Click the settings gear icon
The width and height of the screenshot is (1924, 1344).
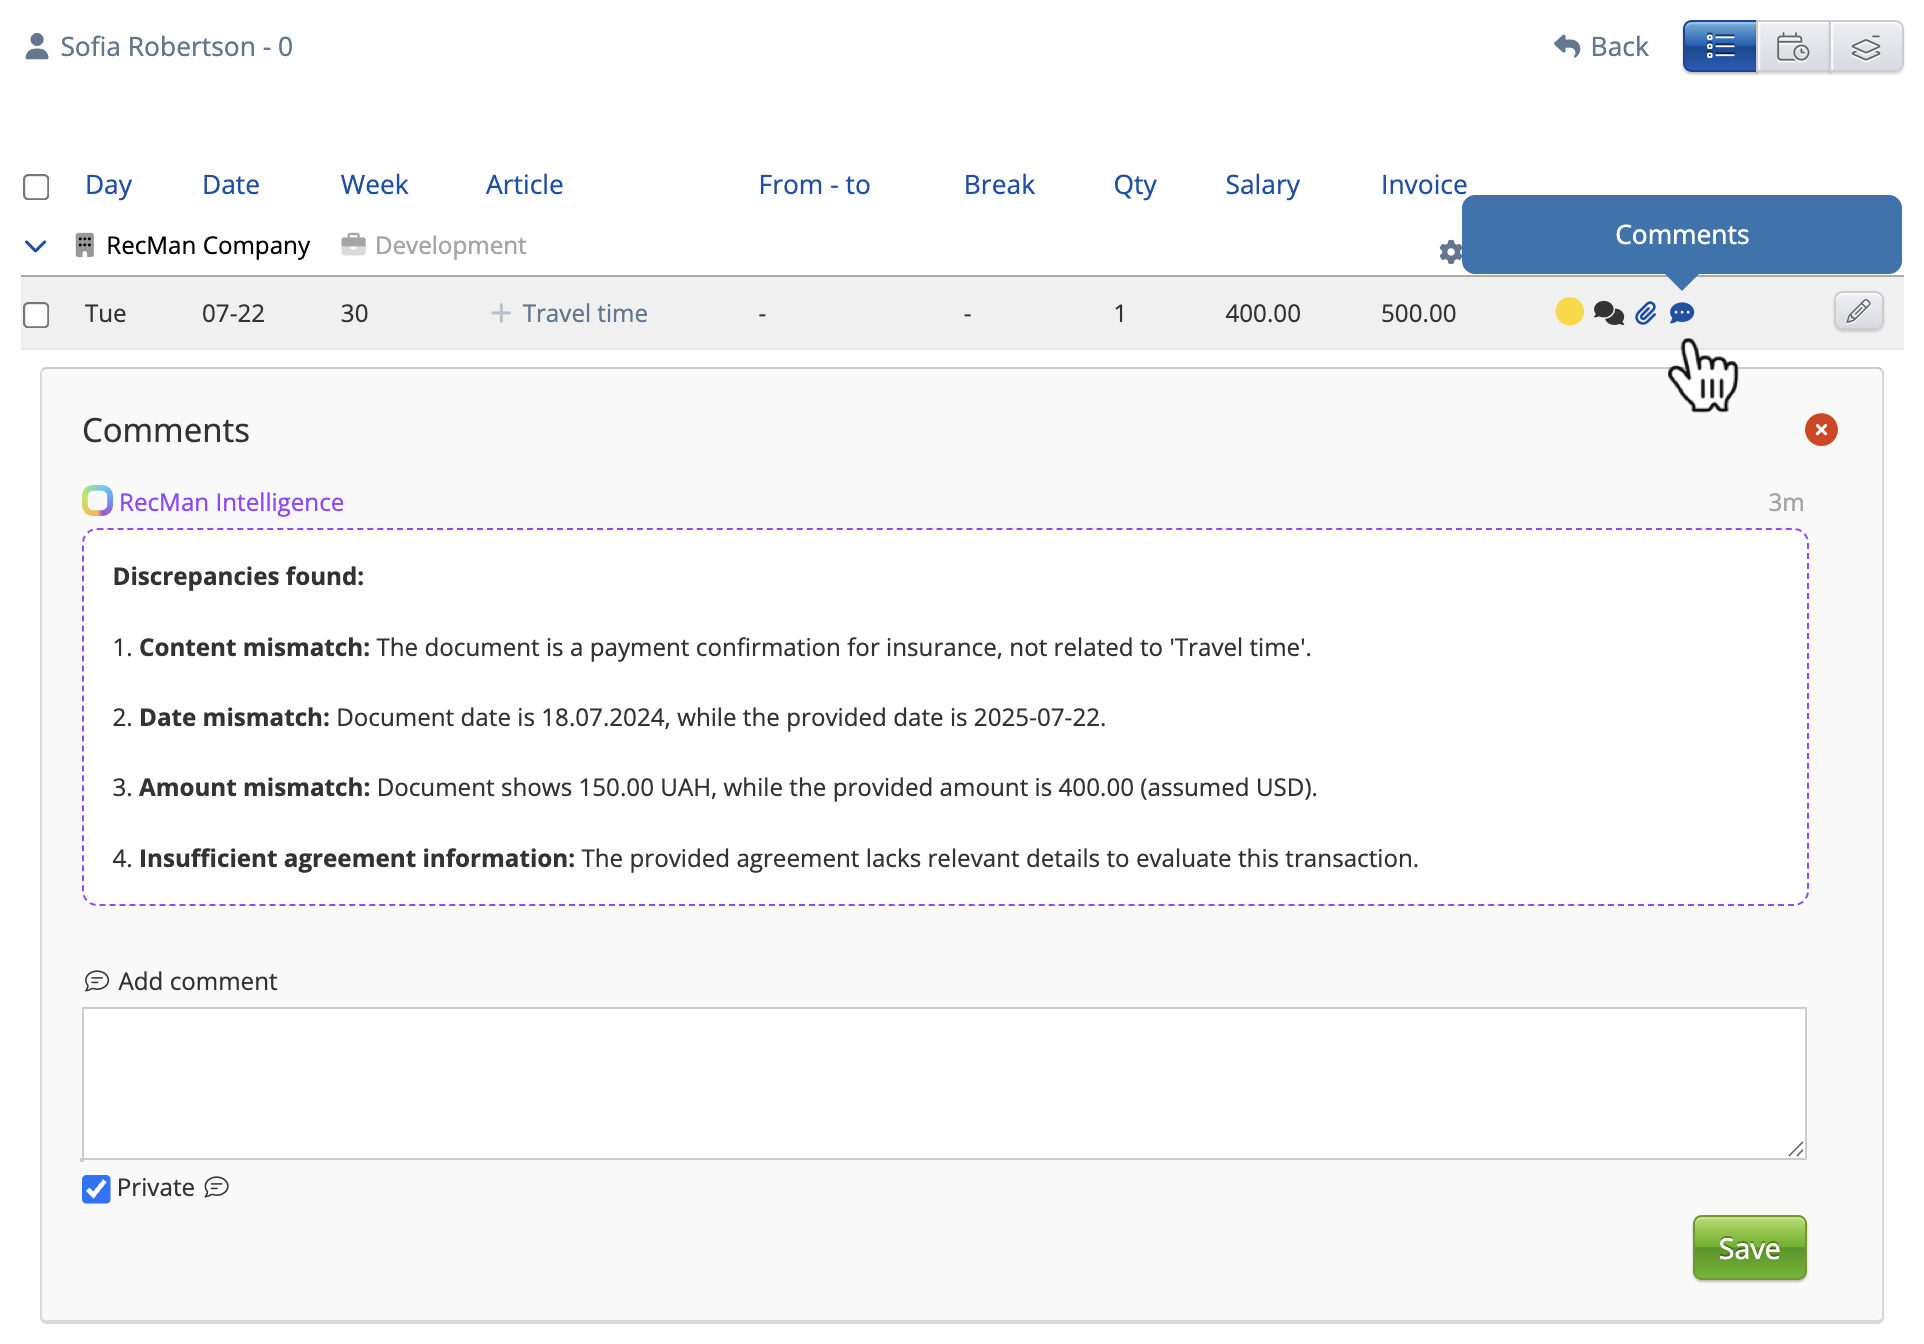[1450, 252]
